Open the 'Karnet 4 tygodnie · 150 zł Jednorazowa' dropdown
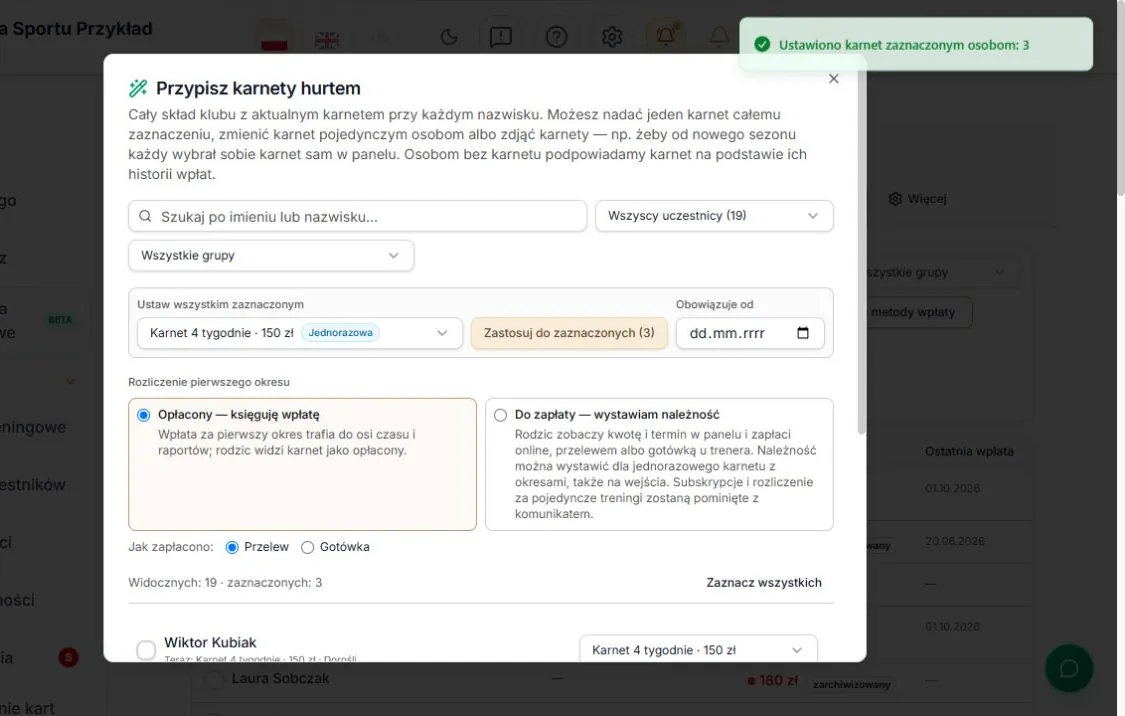 pos(299,333)
